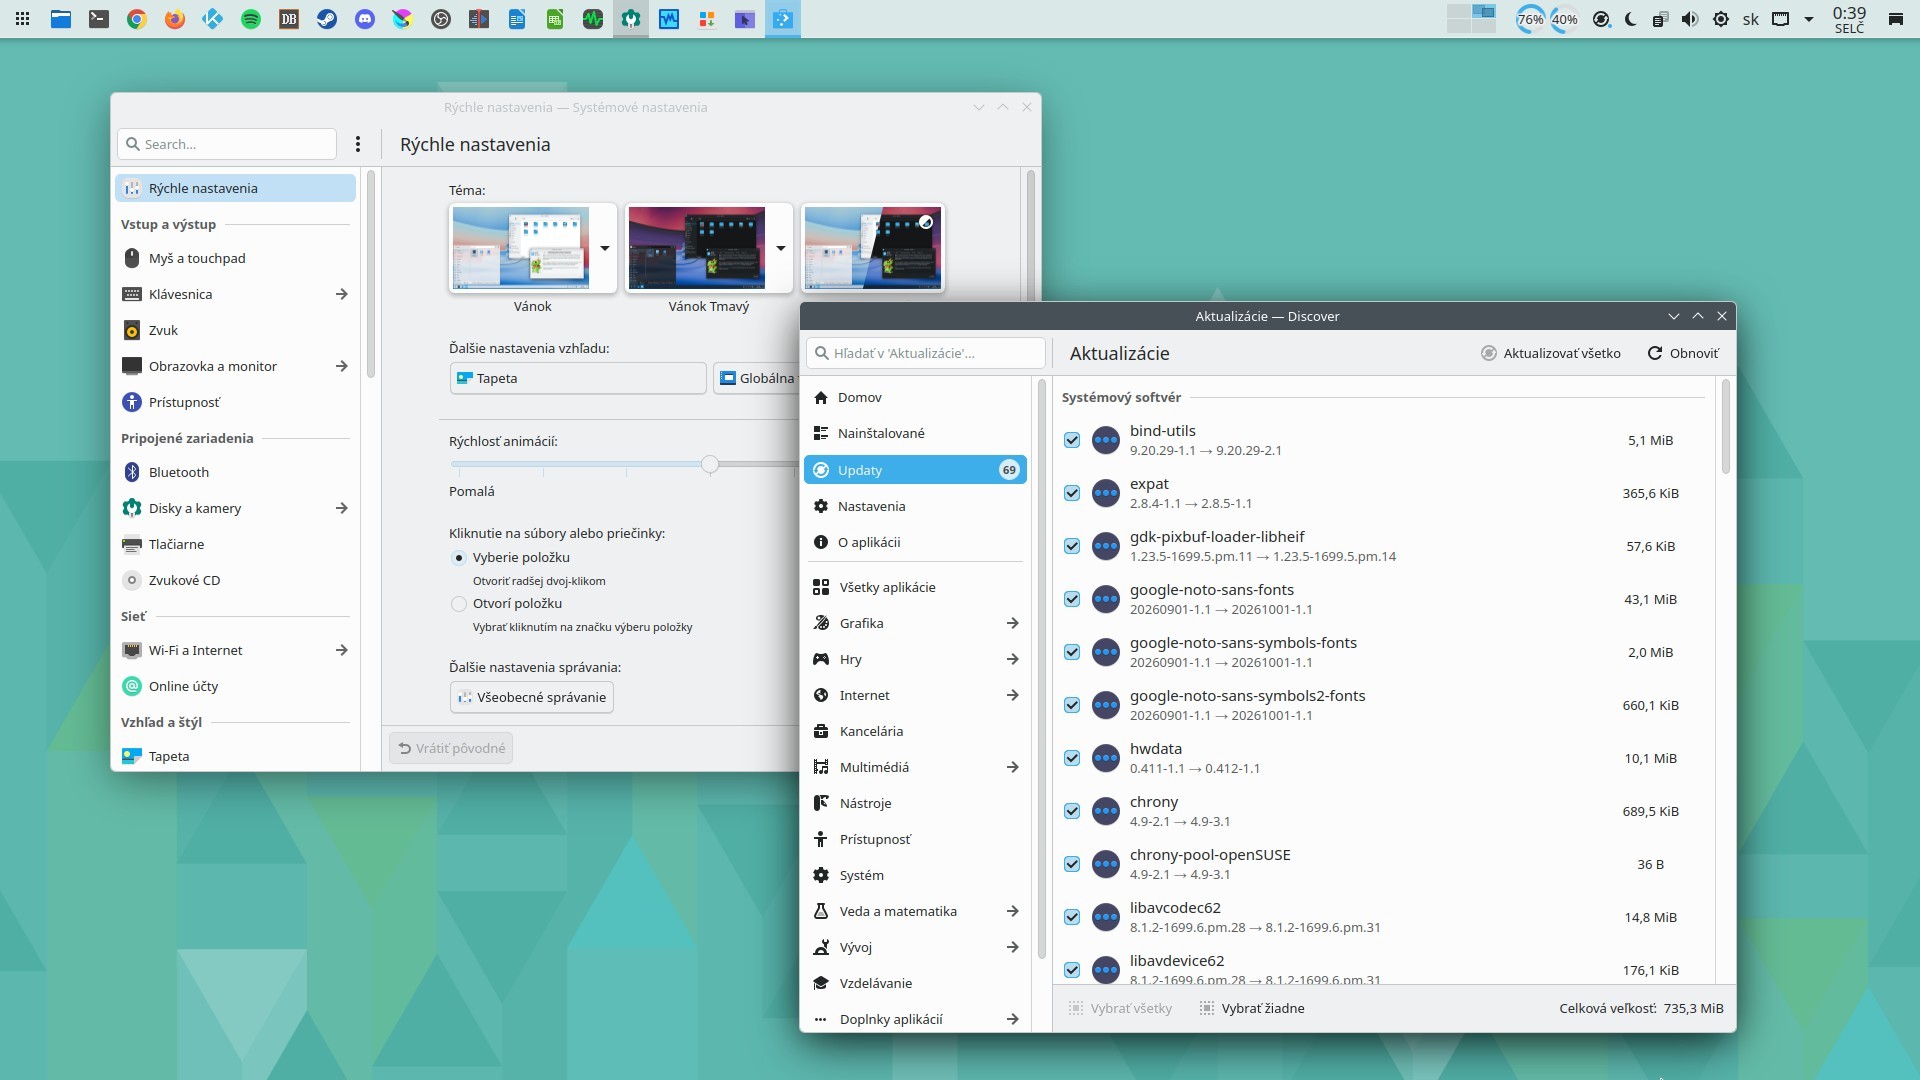The height and width of the screenshot is (1080, 1920).
Task: Click the Discover search field 'Hľadať v Aktualizácie'
Action: [926, 353]
